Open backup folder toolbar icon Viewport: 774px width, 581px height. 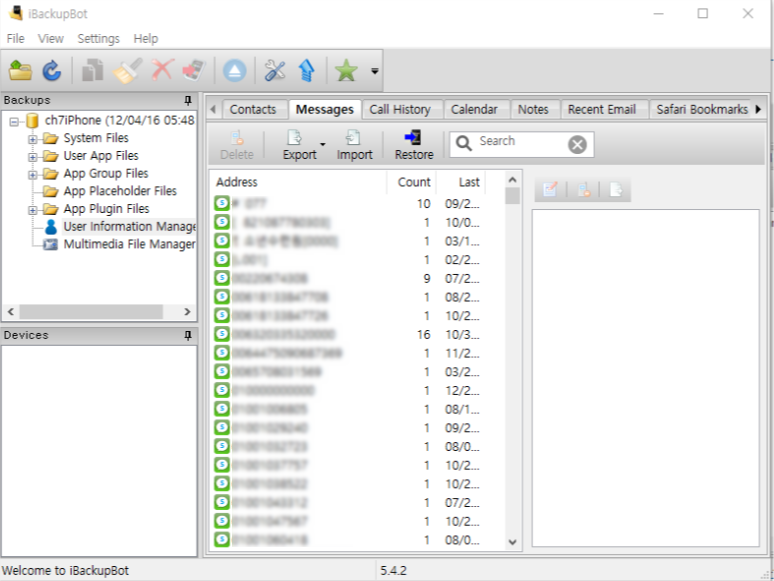[x=21, y=71]
